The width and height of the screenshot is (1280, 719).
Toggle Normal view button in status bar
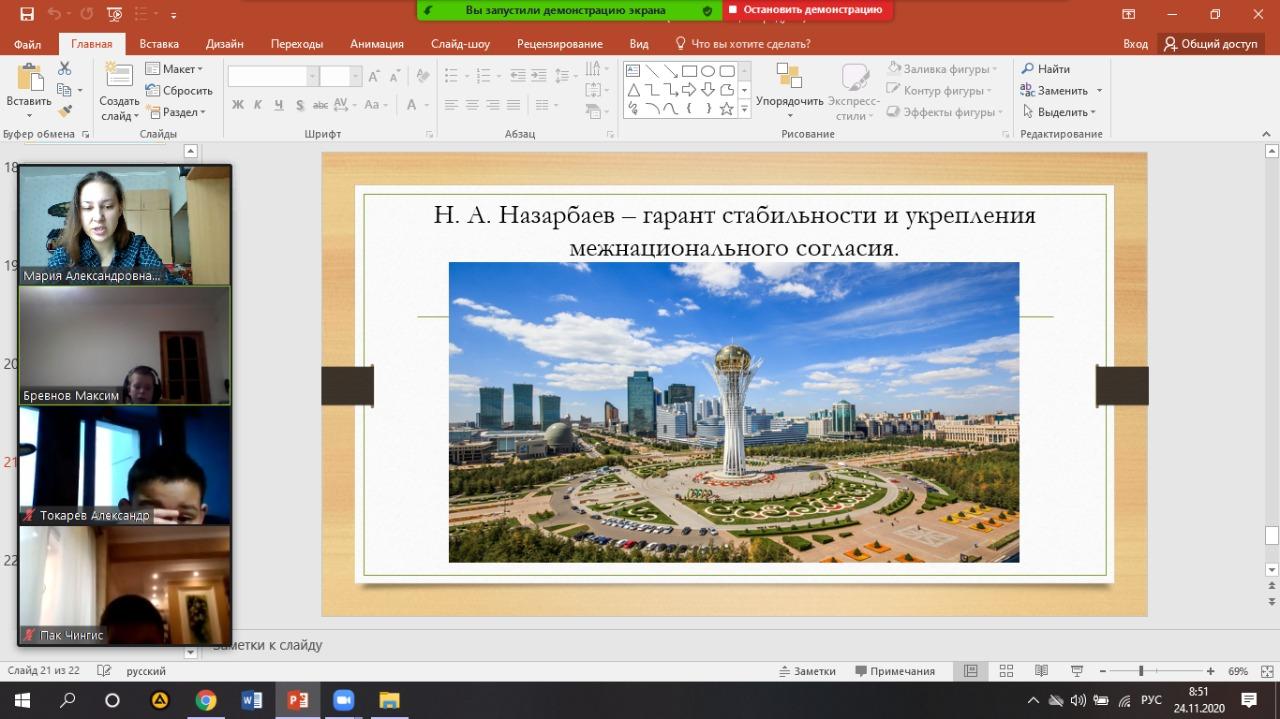pyautogui.click(x=970, y=671)
